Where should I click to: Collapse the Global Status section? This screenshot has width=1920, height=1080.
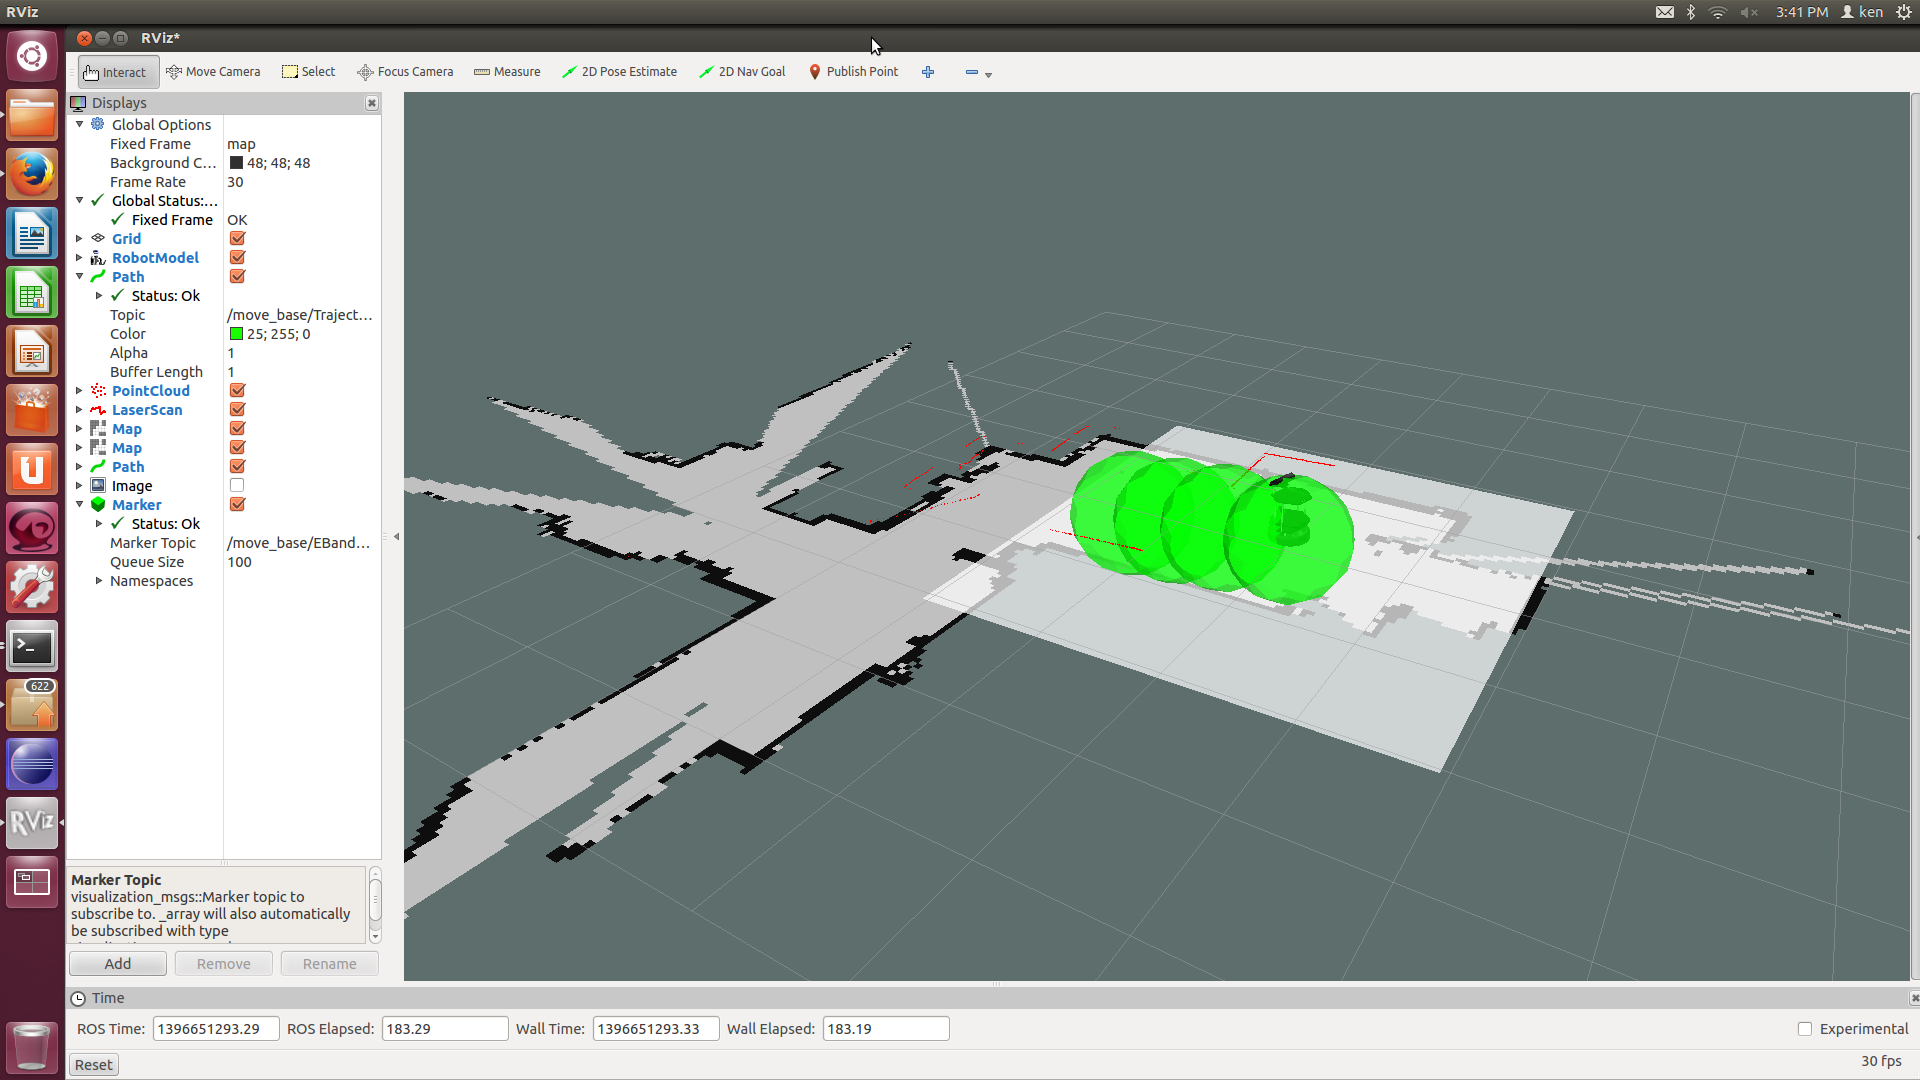click(x=80, y=200)
